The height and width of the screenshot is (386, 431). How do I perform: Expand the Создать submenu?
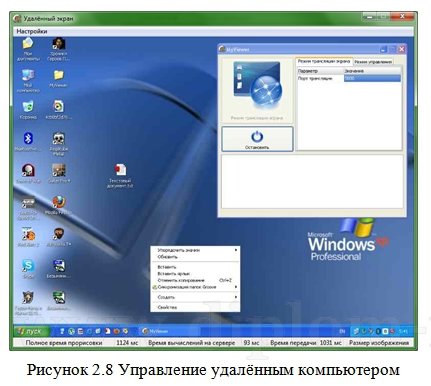[x=195, y=297]
